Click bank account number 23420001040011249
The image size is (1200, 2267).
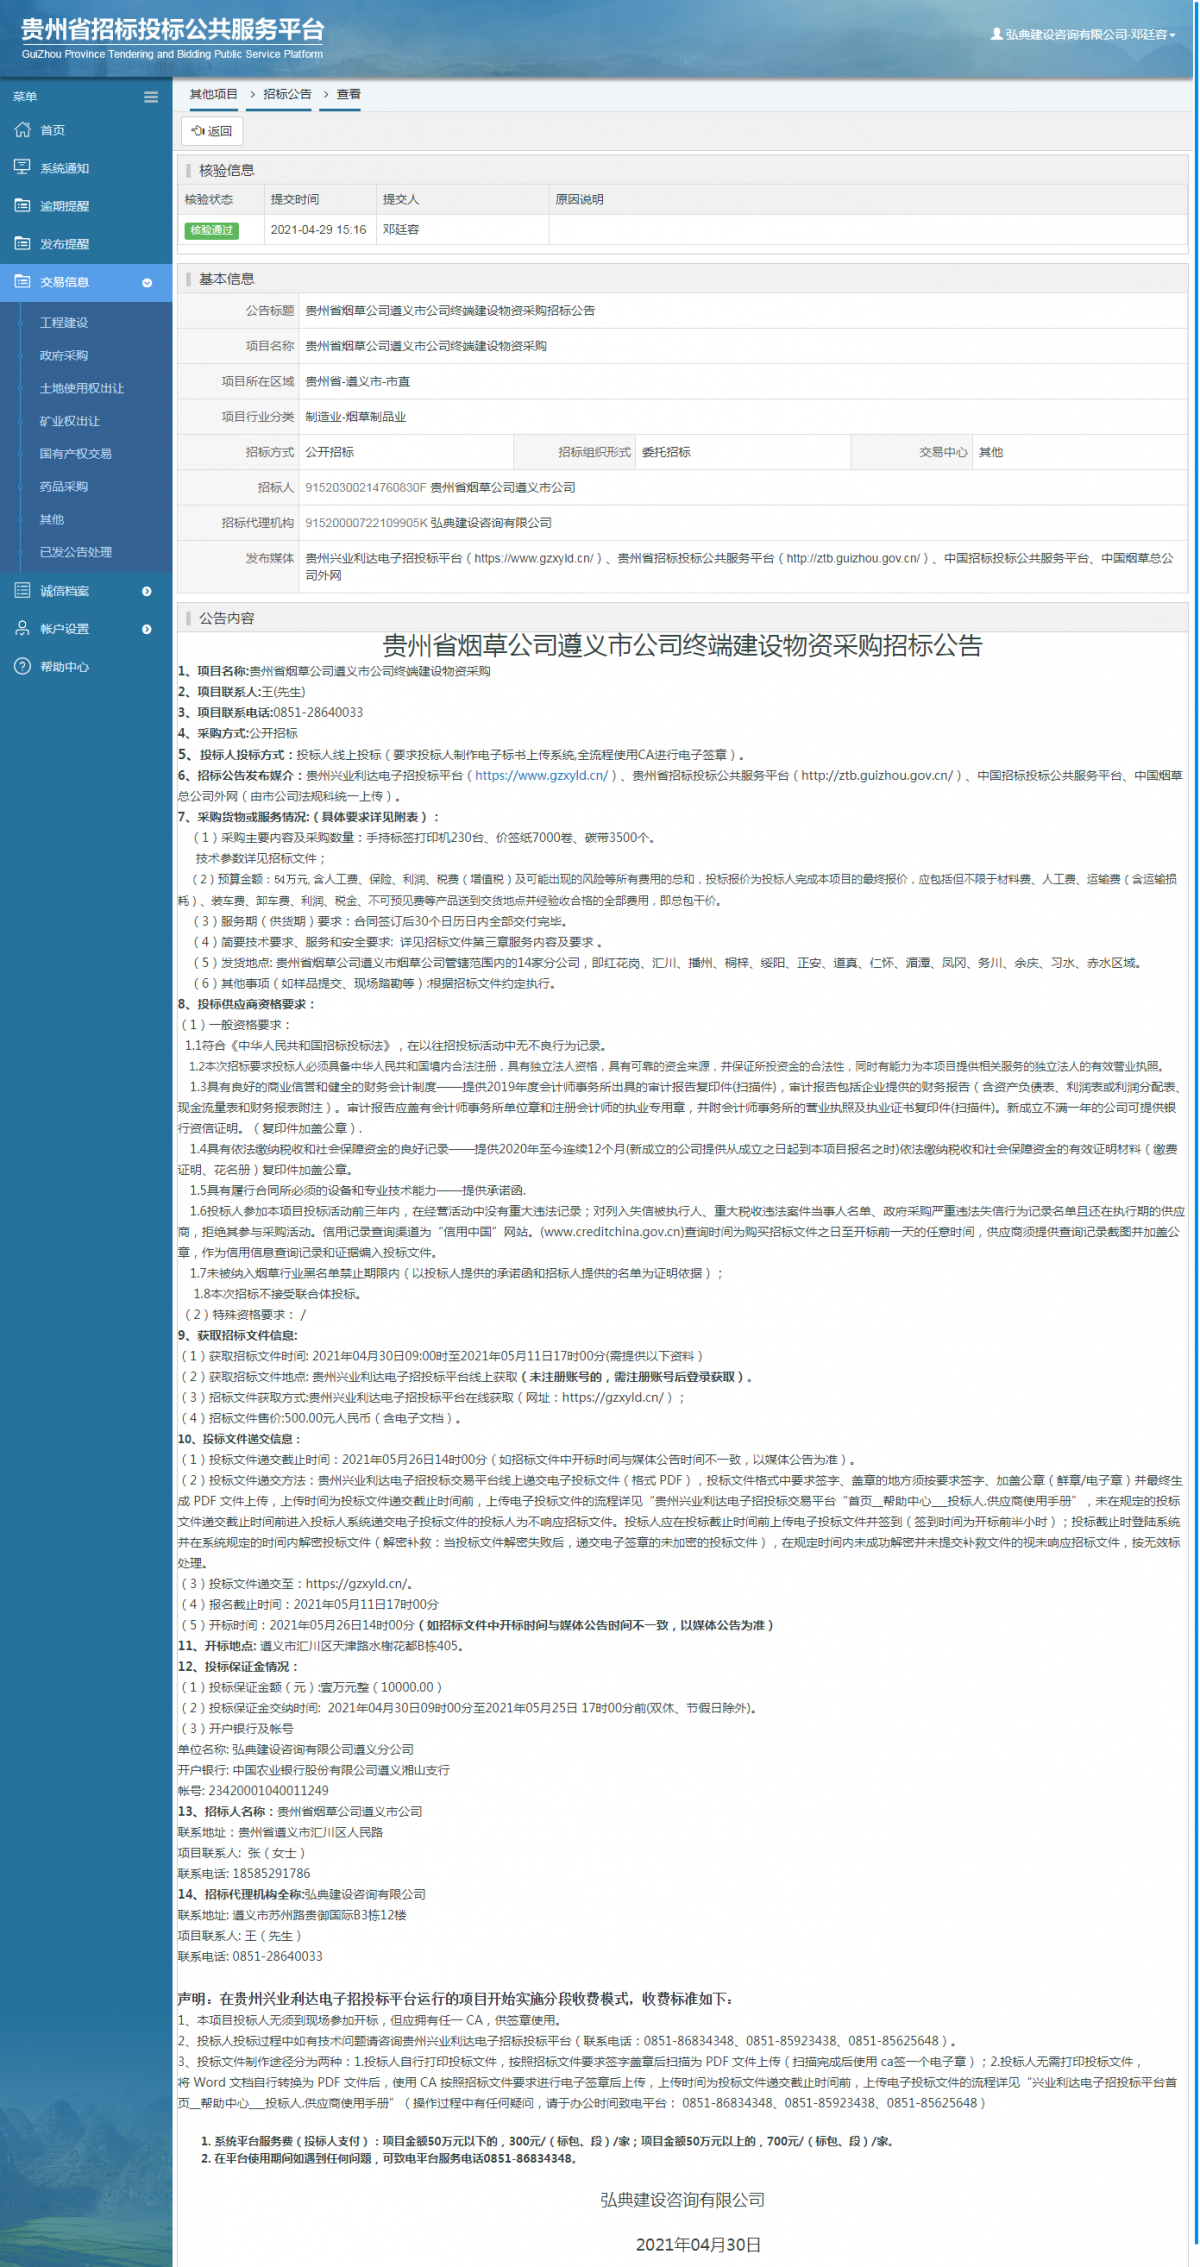(x=269, y=1790)
